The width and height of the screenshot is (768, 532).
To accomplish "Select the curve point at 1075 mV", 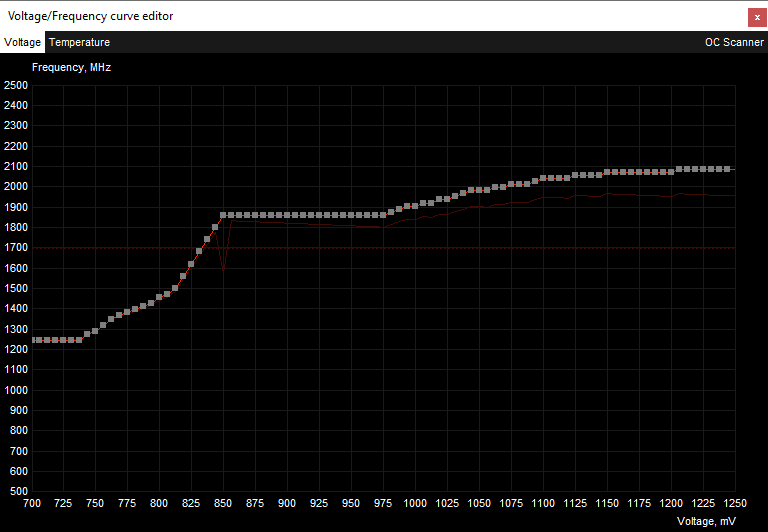I will click(511, 184).
